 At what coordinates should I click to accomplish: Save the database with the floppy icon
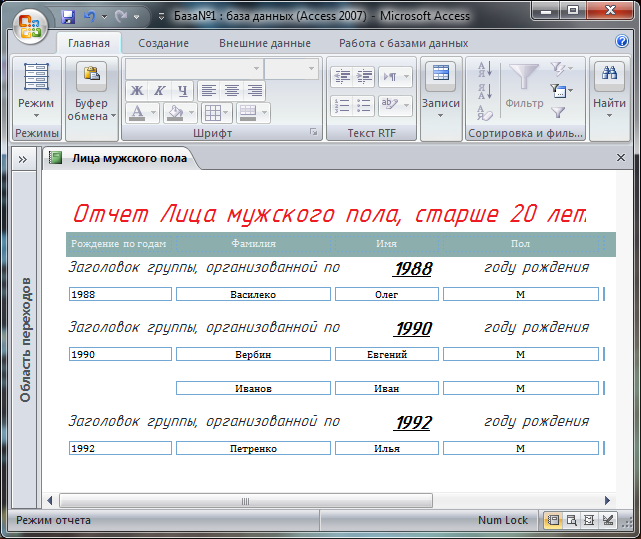pyautogui.click(x=68, y=17)
